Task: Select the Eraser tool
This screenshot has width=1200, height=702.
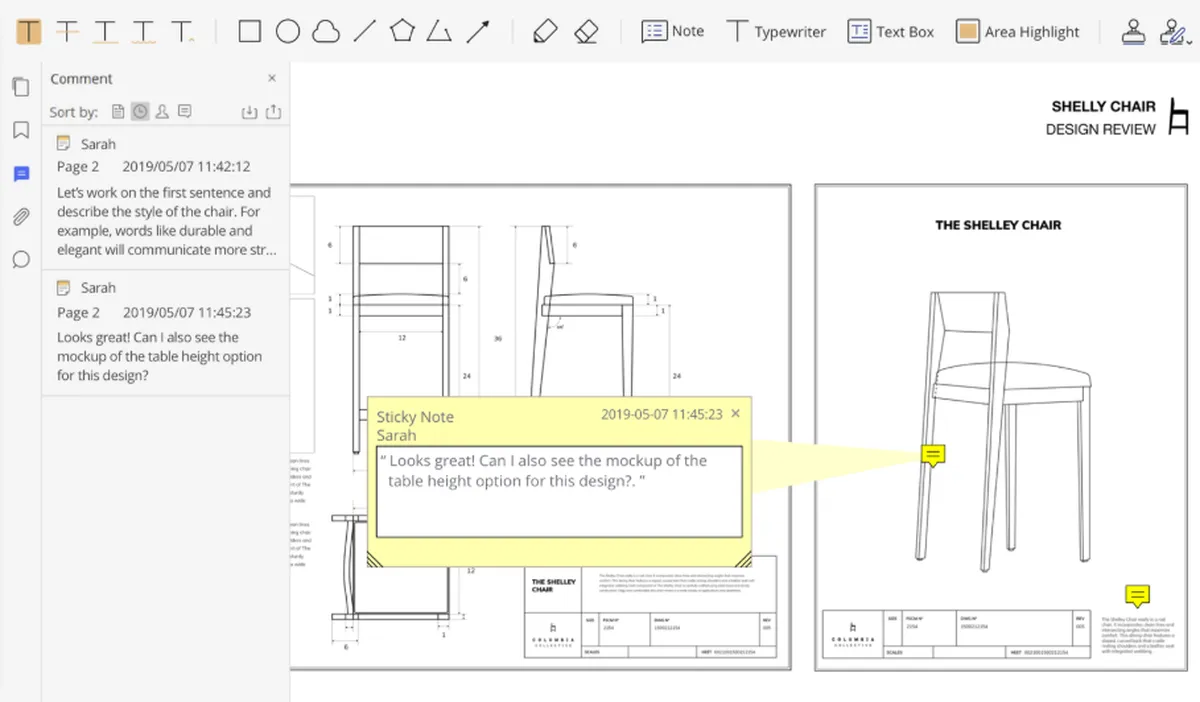Action: click(586, 31)
